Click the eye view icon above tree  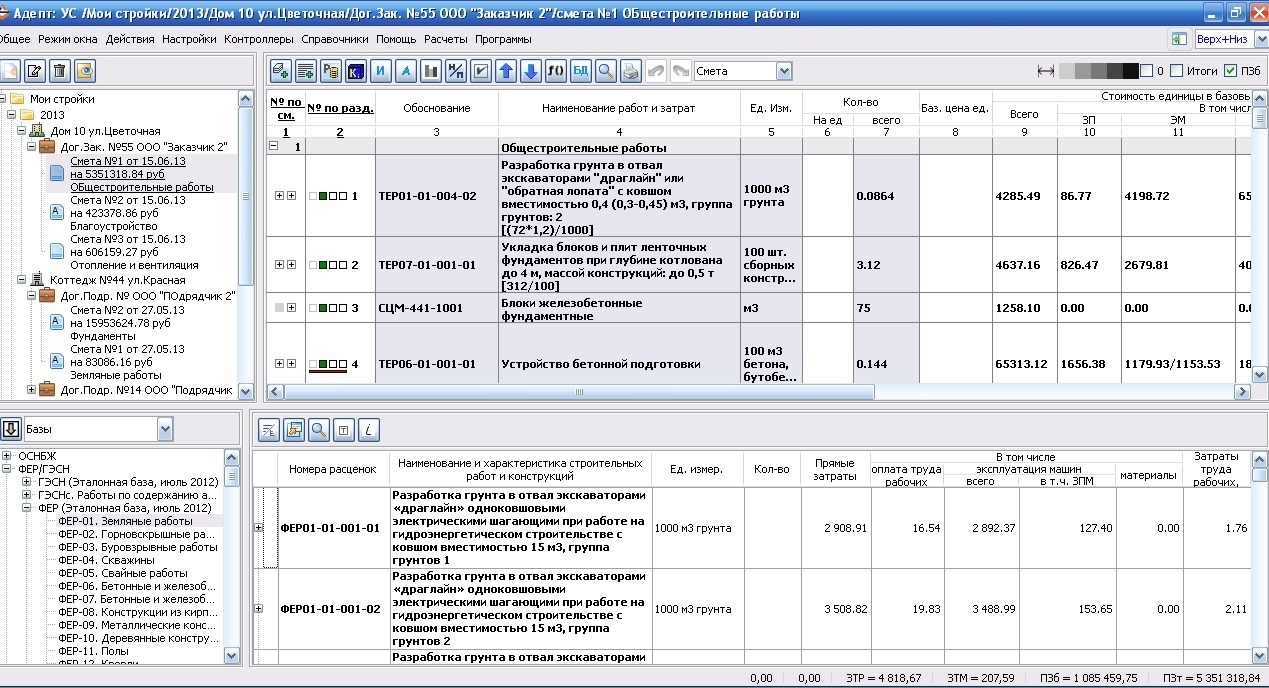[84, 71]
